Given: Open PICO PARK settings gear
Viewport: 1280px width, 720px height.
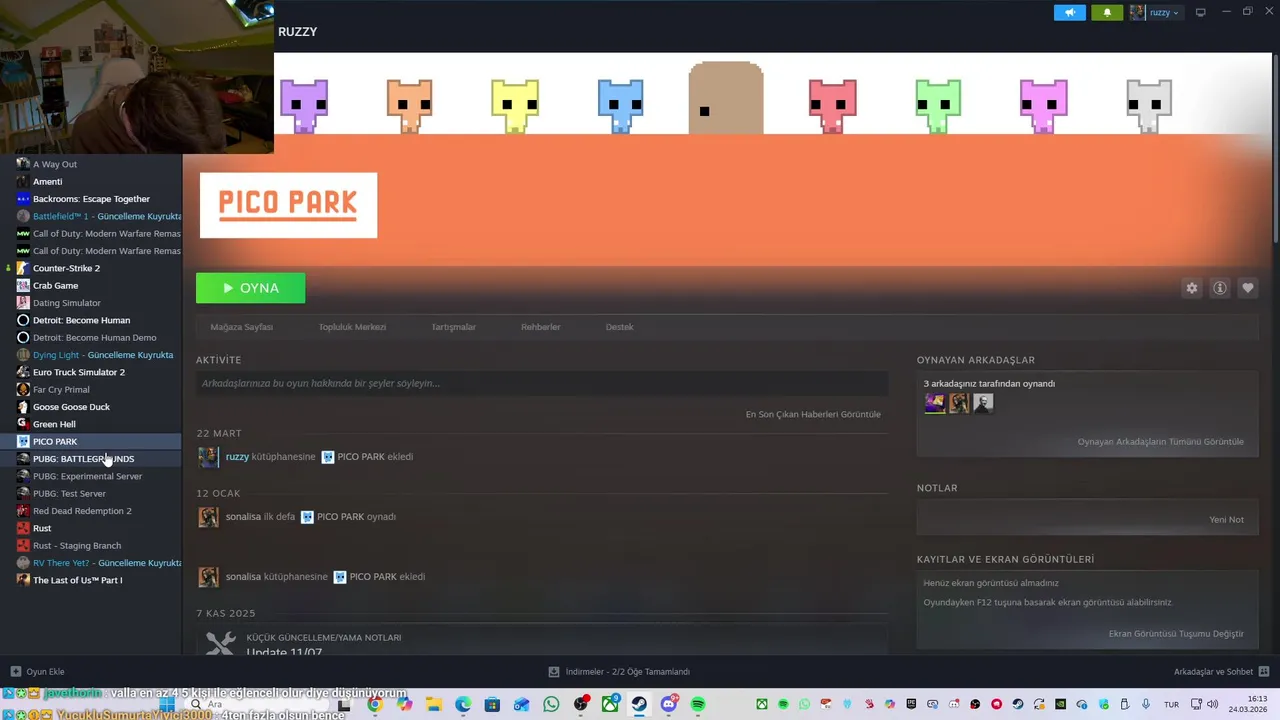Looking at the screenshot, I should [x=1192, y=288].
